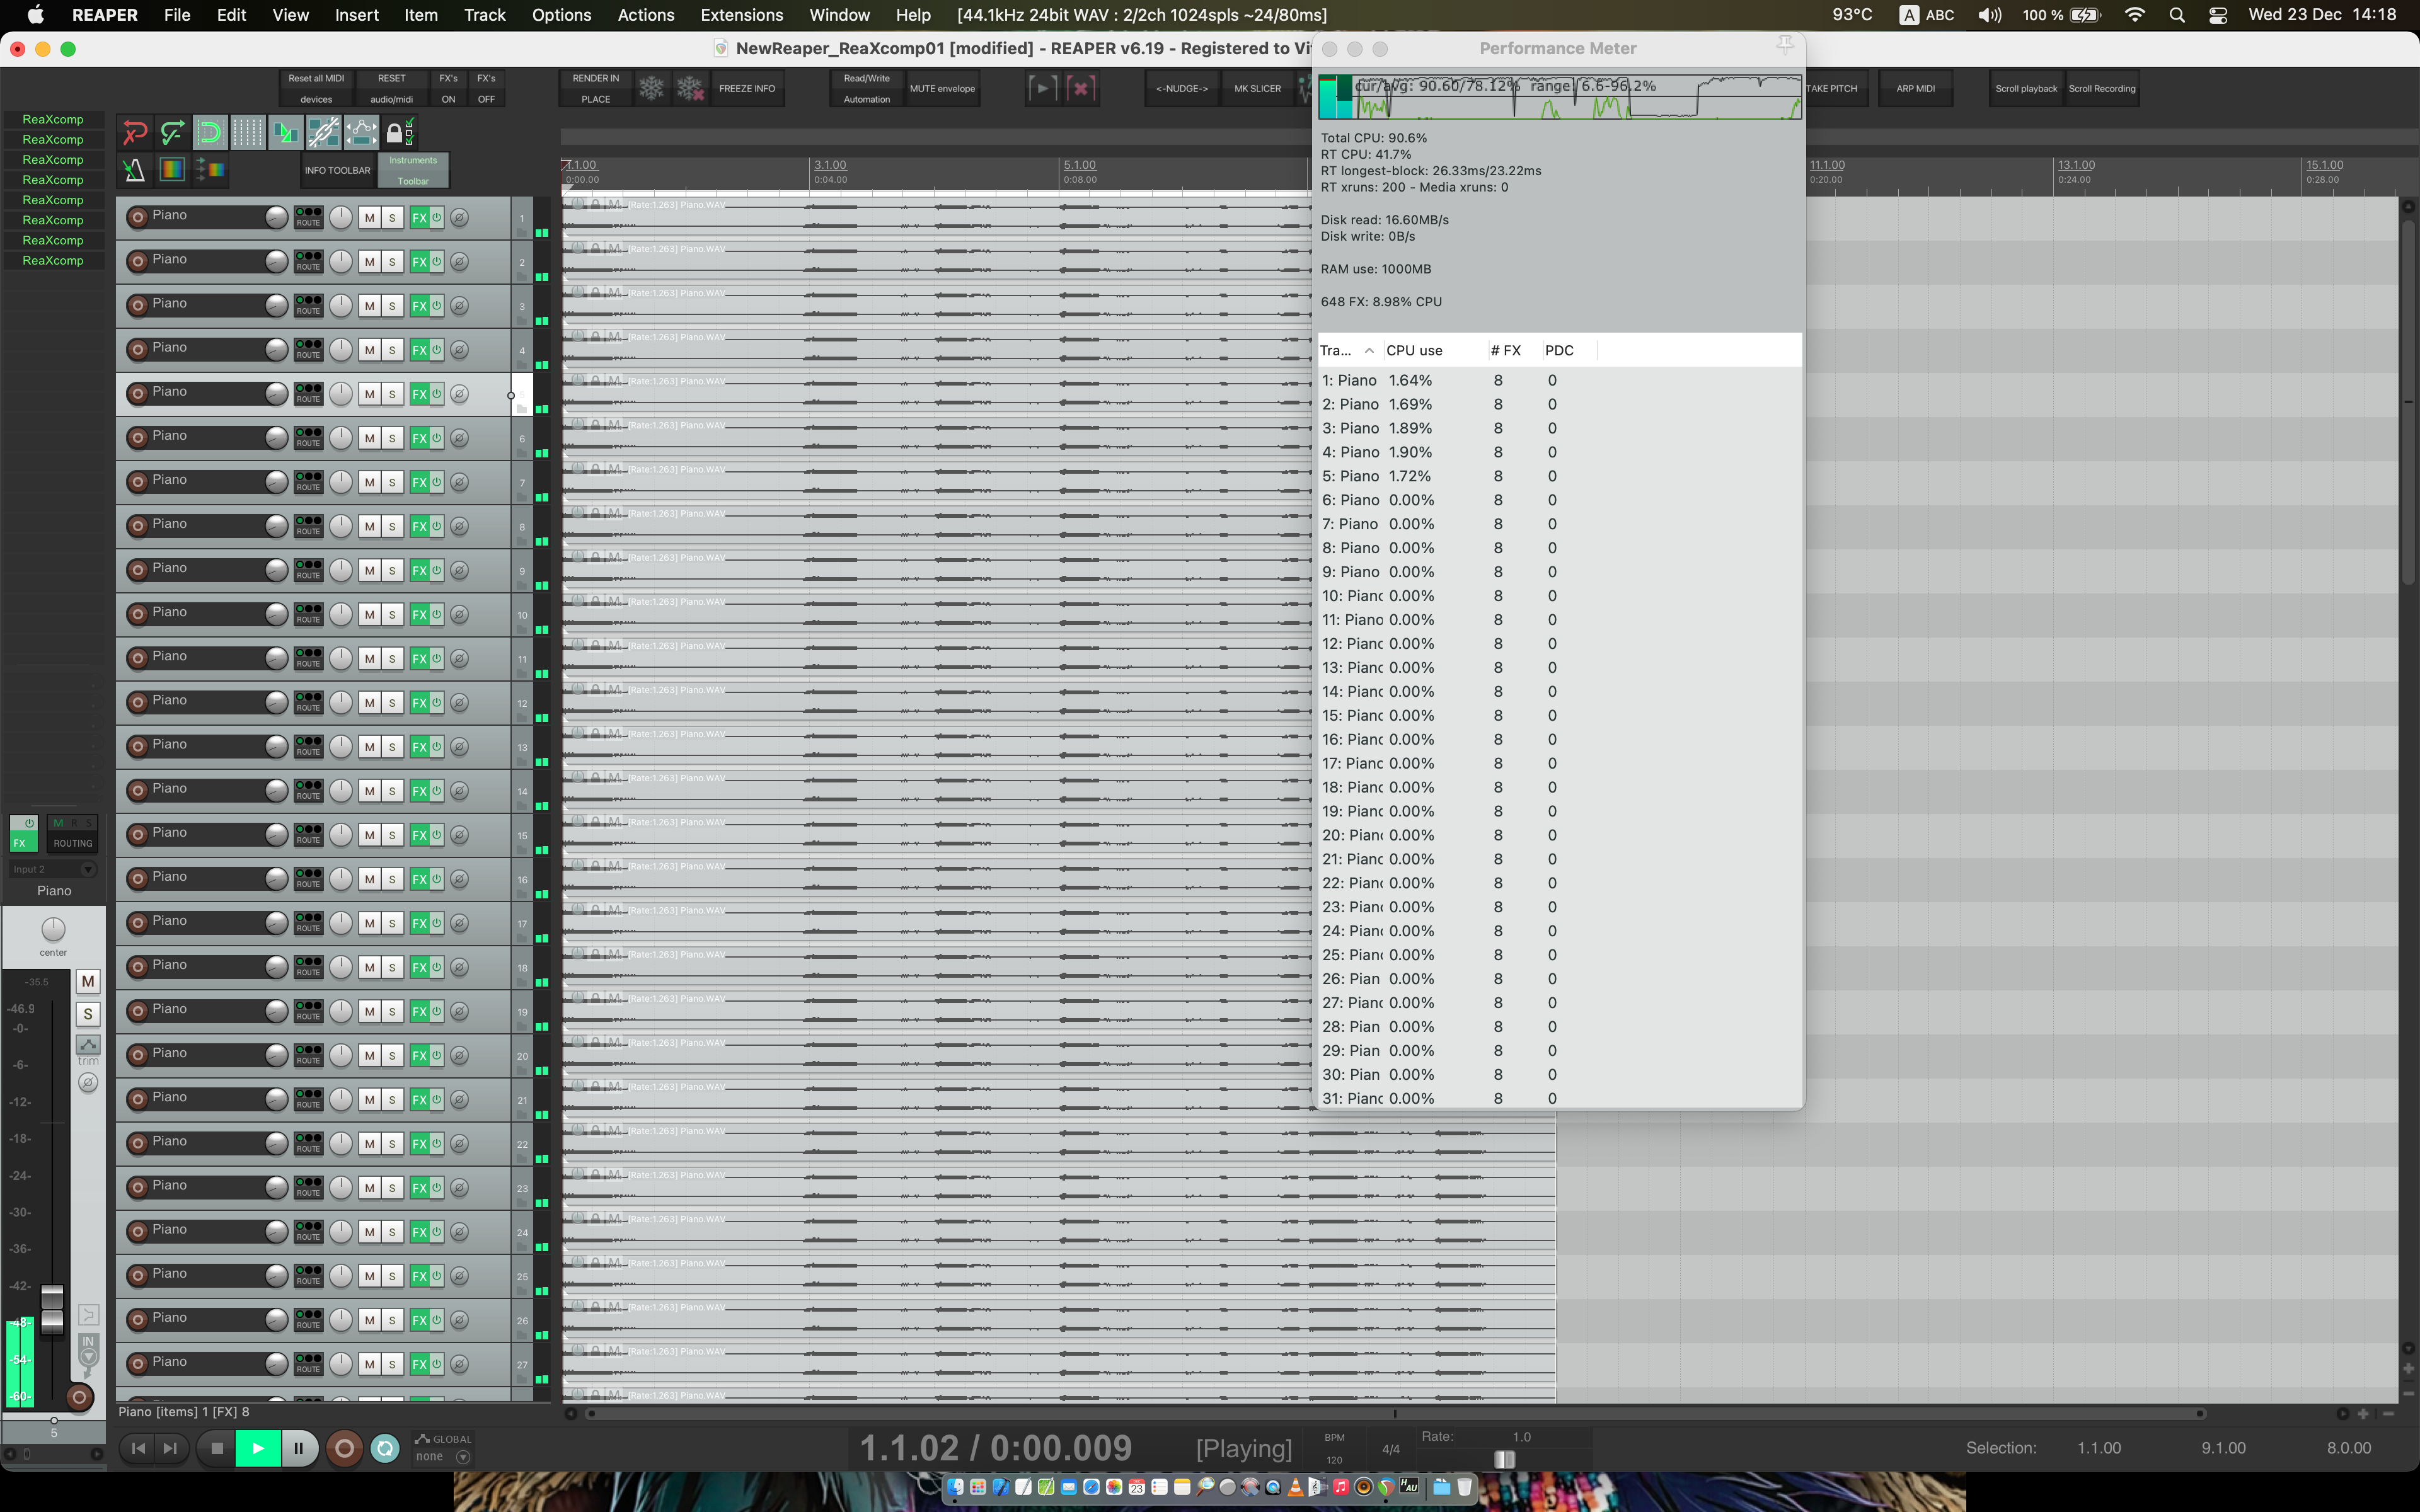Open the macOS Control Center icon
Viewport: 2420px width, 1512px height.
[x=2218, y=15]
